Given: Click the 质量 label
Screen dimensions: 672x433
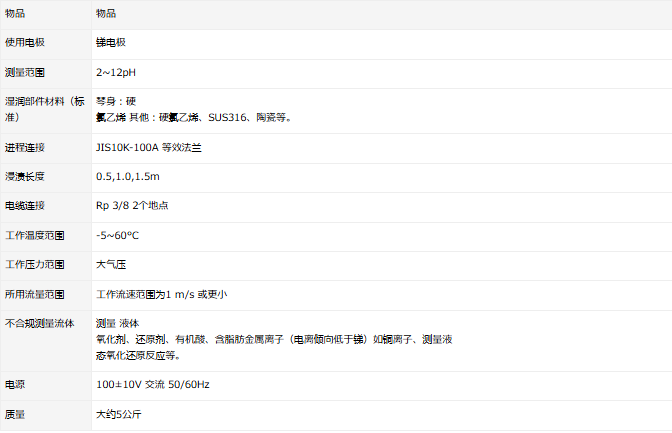Looking at the screenshot, I should pos(15,415).
